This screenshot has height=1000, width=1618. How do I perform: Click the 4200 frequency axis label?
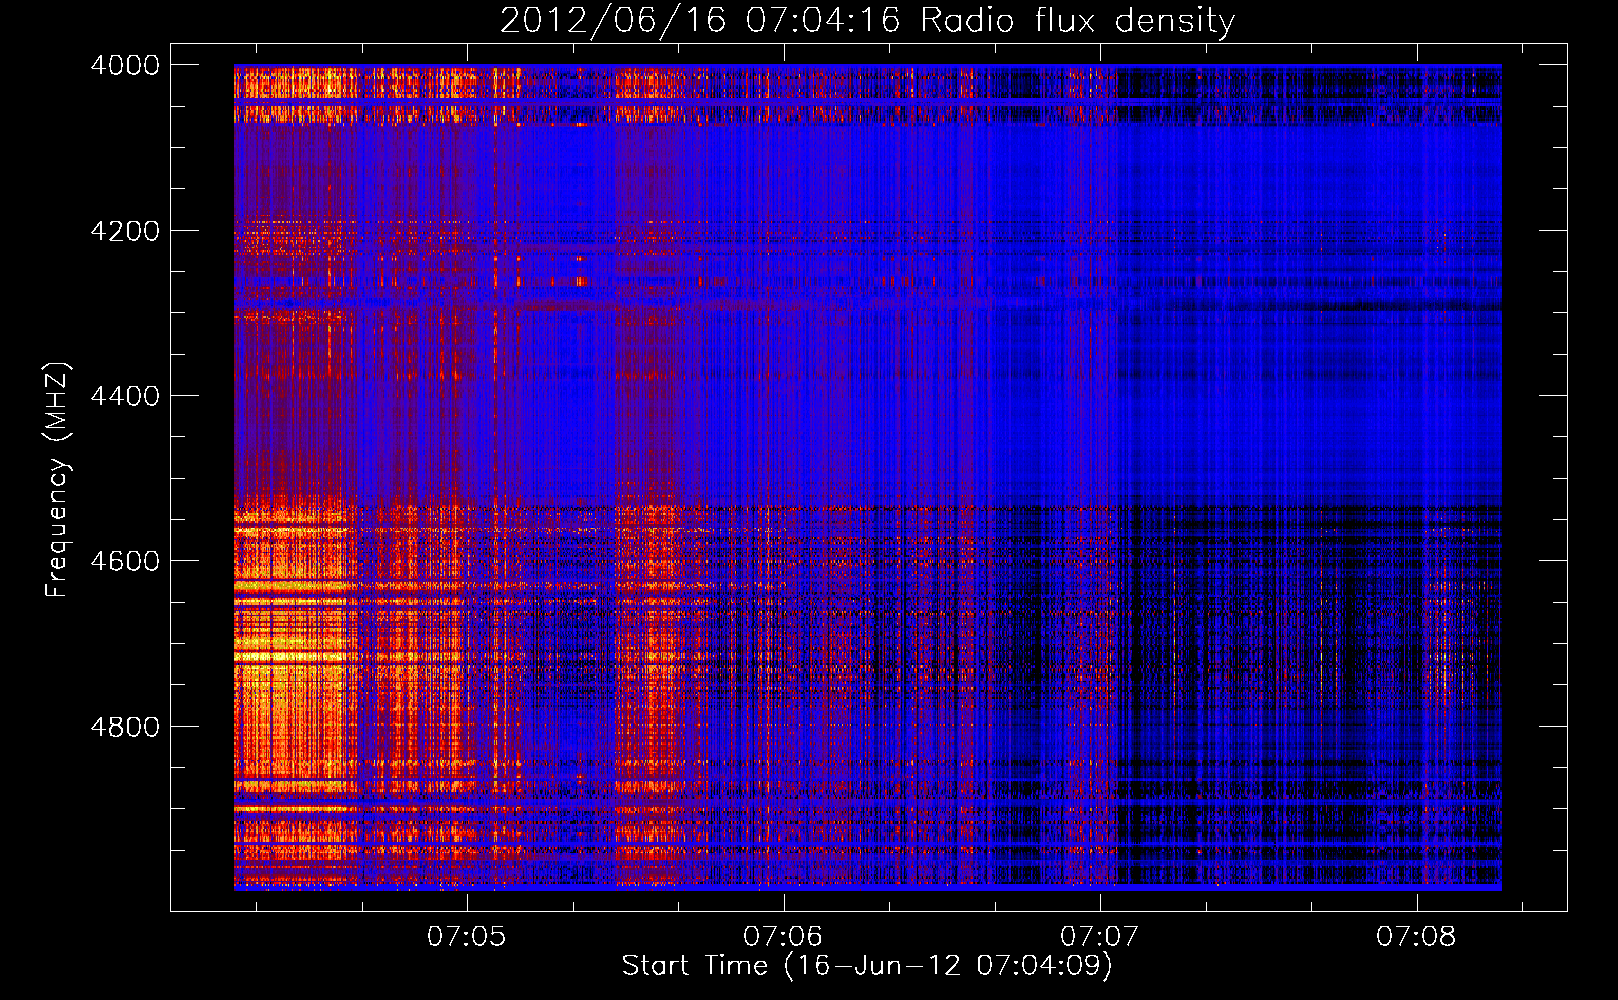click(124, 231)
